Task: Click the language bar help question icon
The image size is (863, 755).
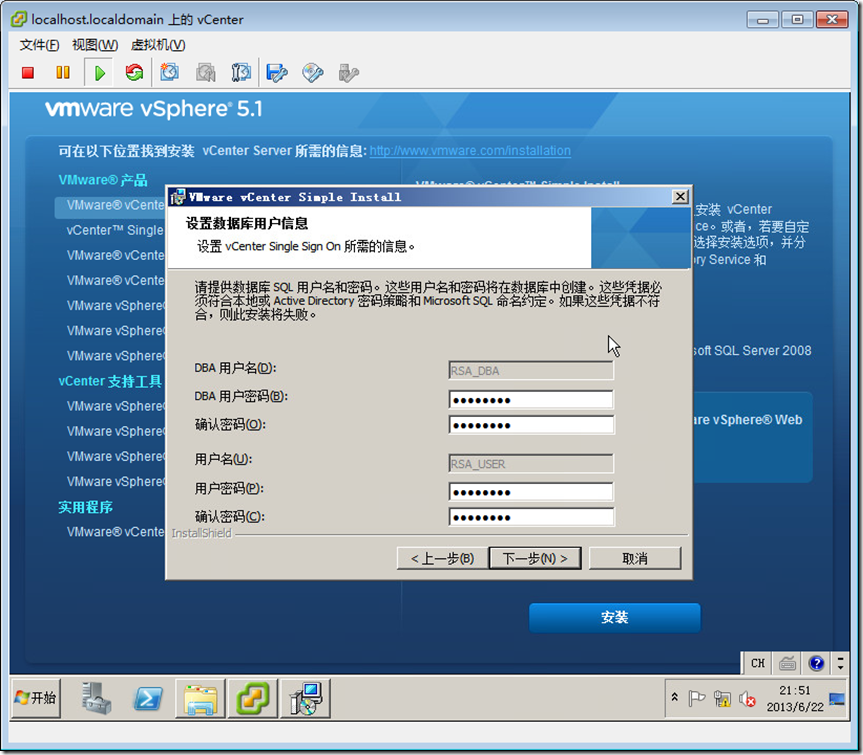Action: (x=816, y=663)
